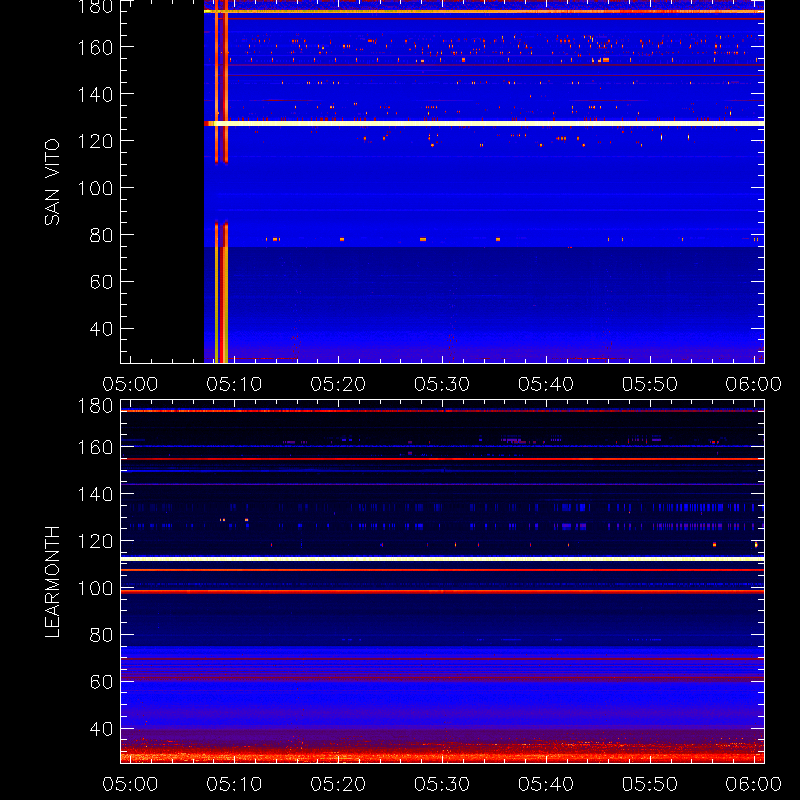Pick the 100 tick label on LEARMONTH plot
Viewport: 800px width, 800px height.
click(x=95, y=588)
